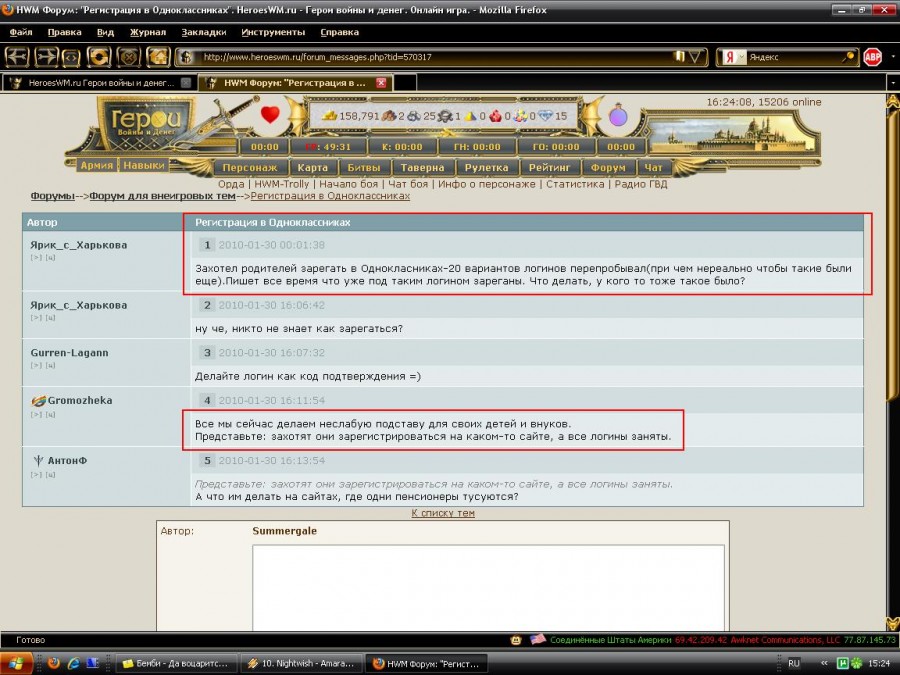Click the browser Back arrow button
The image size is (900, 675).
[x=19, y=57]
